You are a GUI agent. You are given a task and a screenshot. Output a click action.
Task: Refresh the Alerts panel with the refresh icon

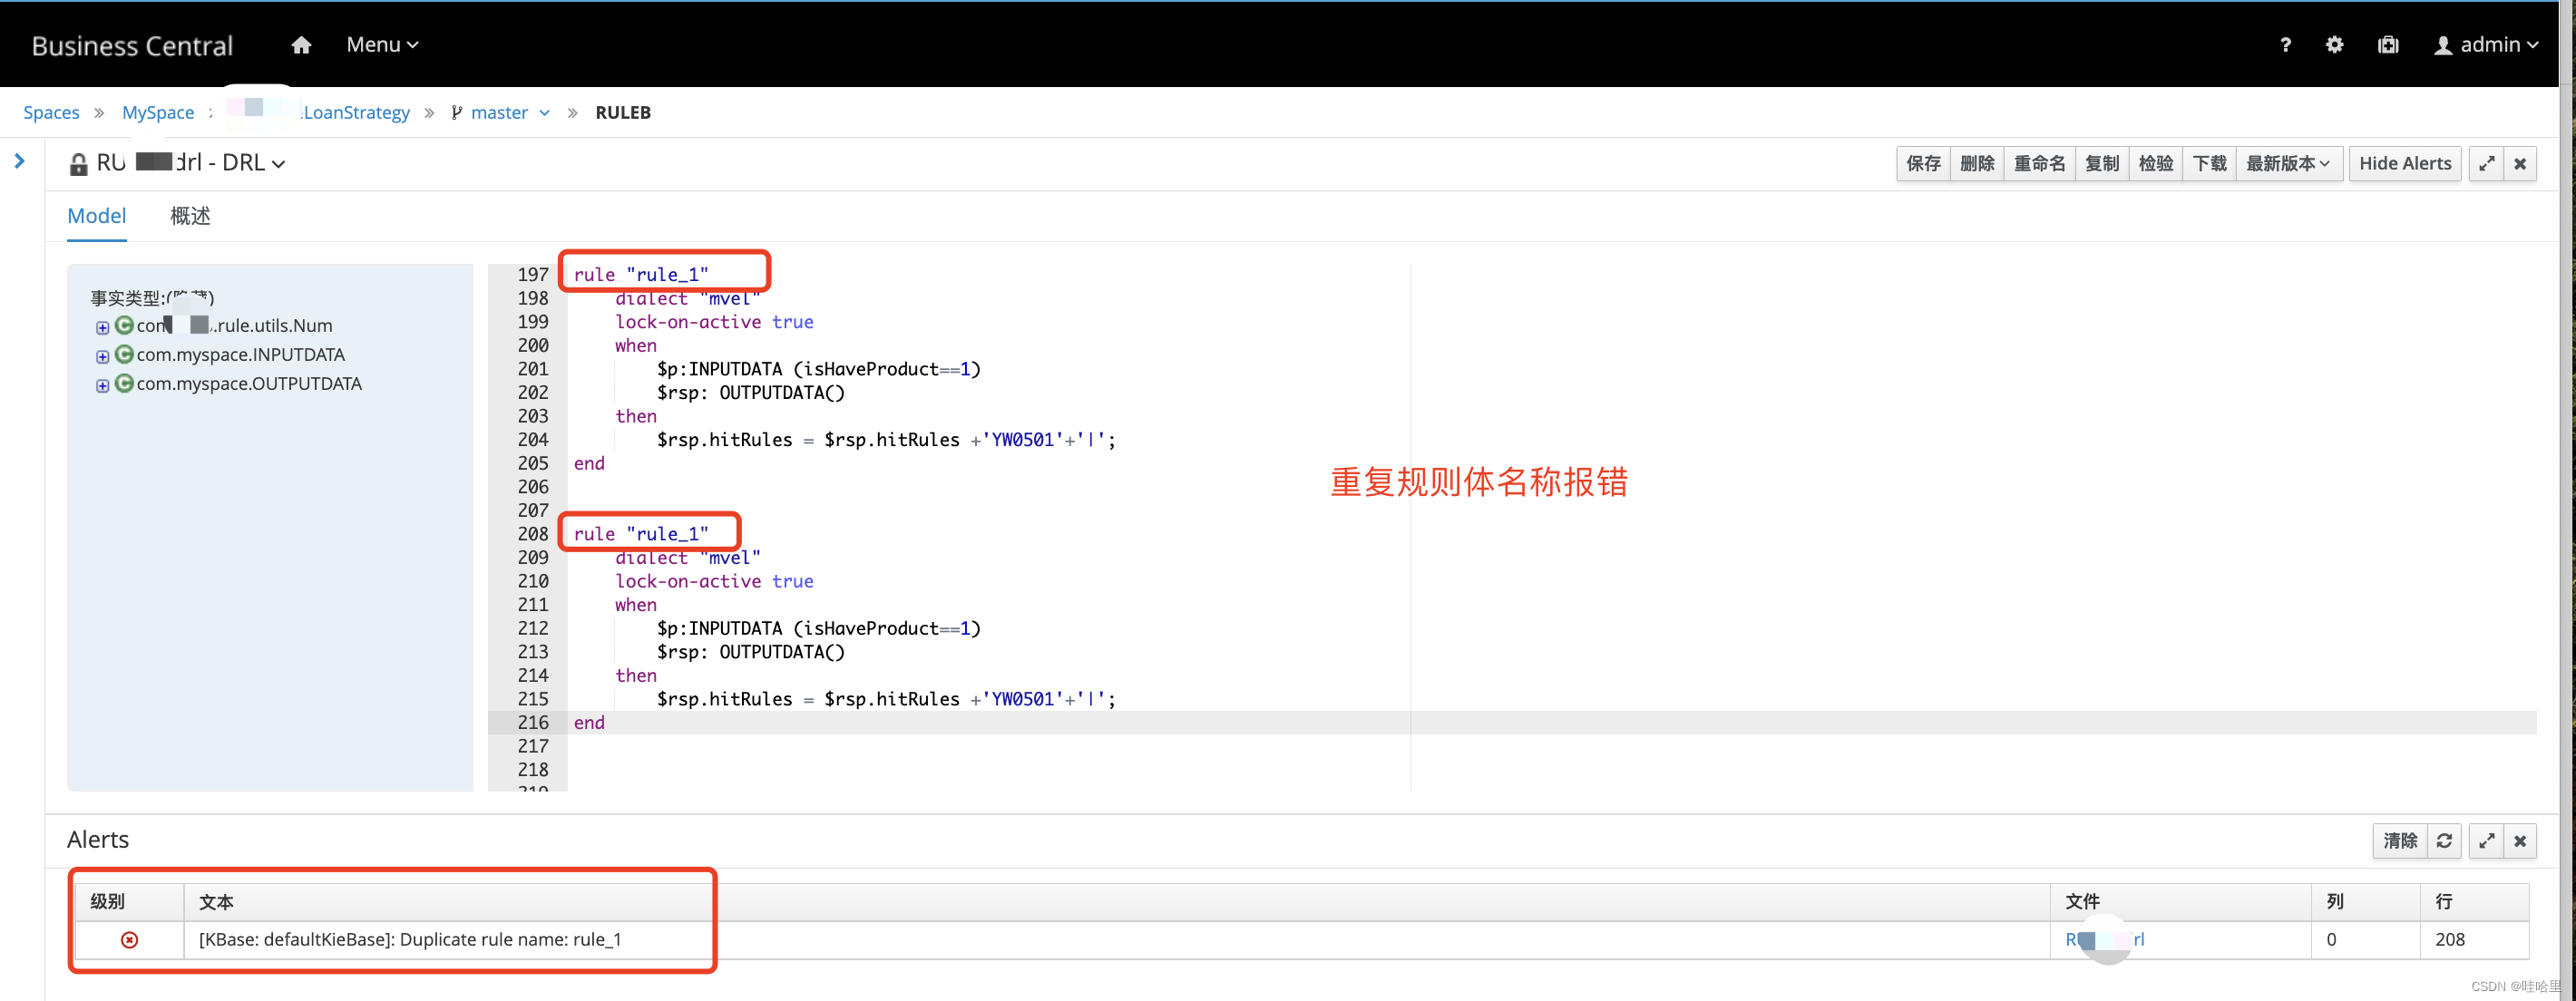[x=2444, y=841]
